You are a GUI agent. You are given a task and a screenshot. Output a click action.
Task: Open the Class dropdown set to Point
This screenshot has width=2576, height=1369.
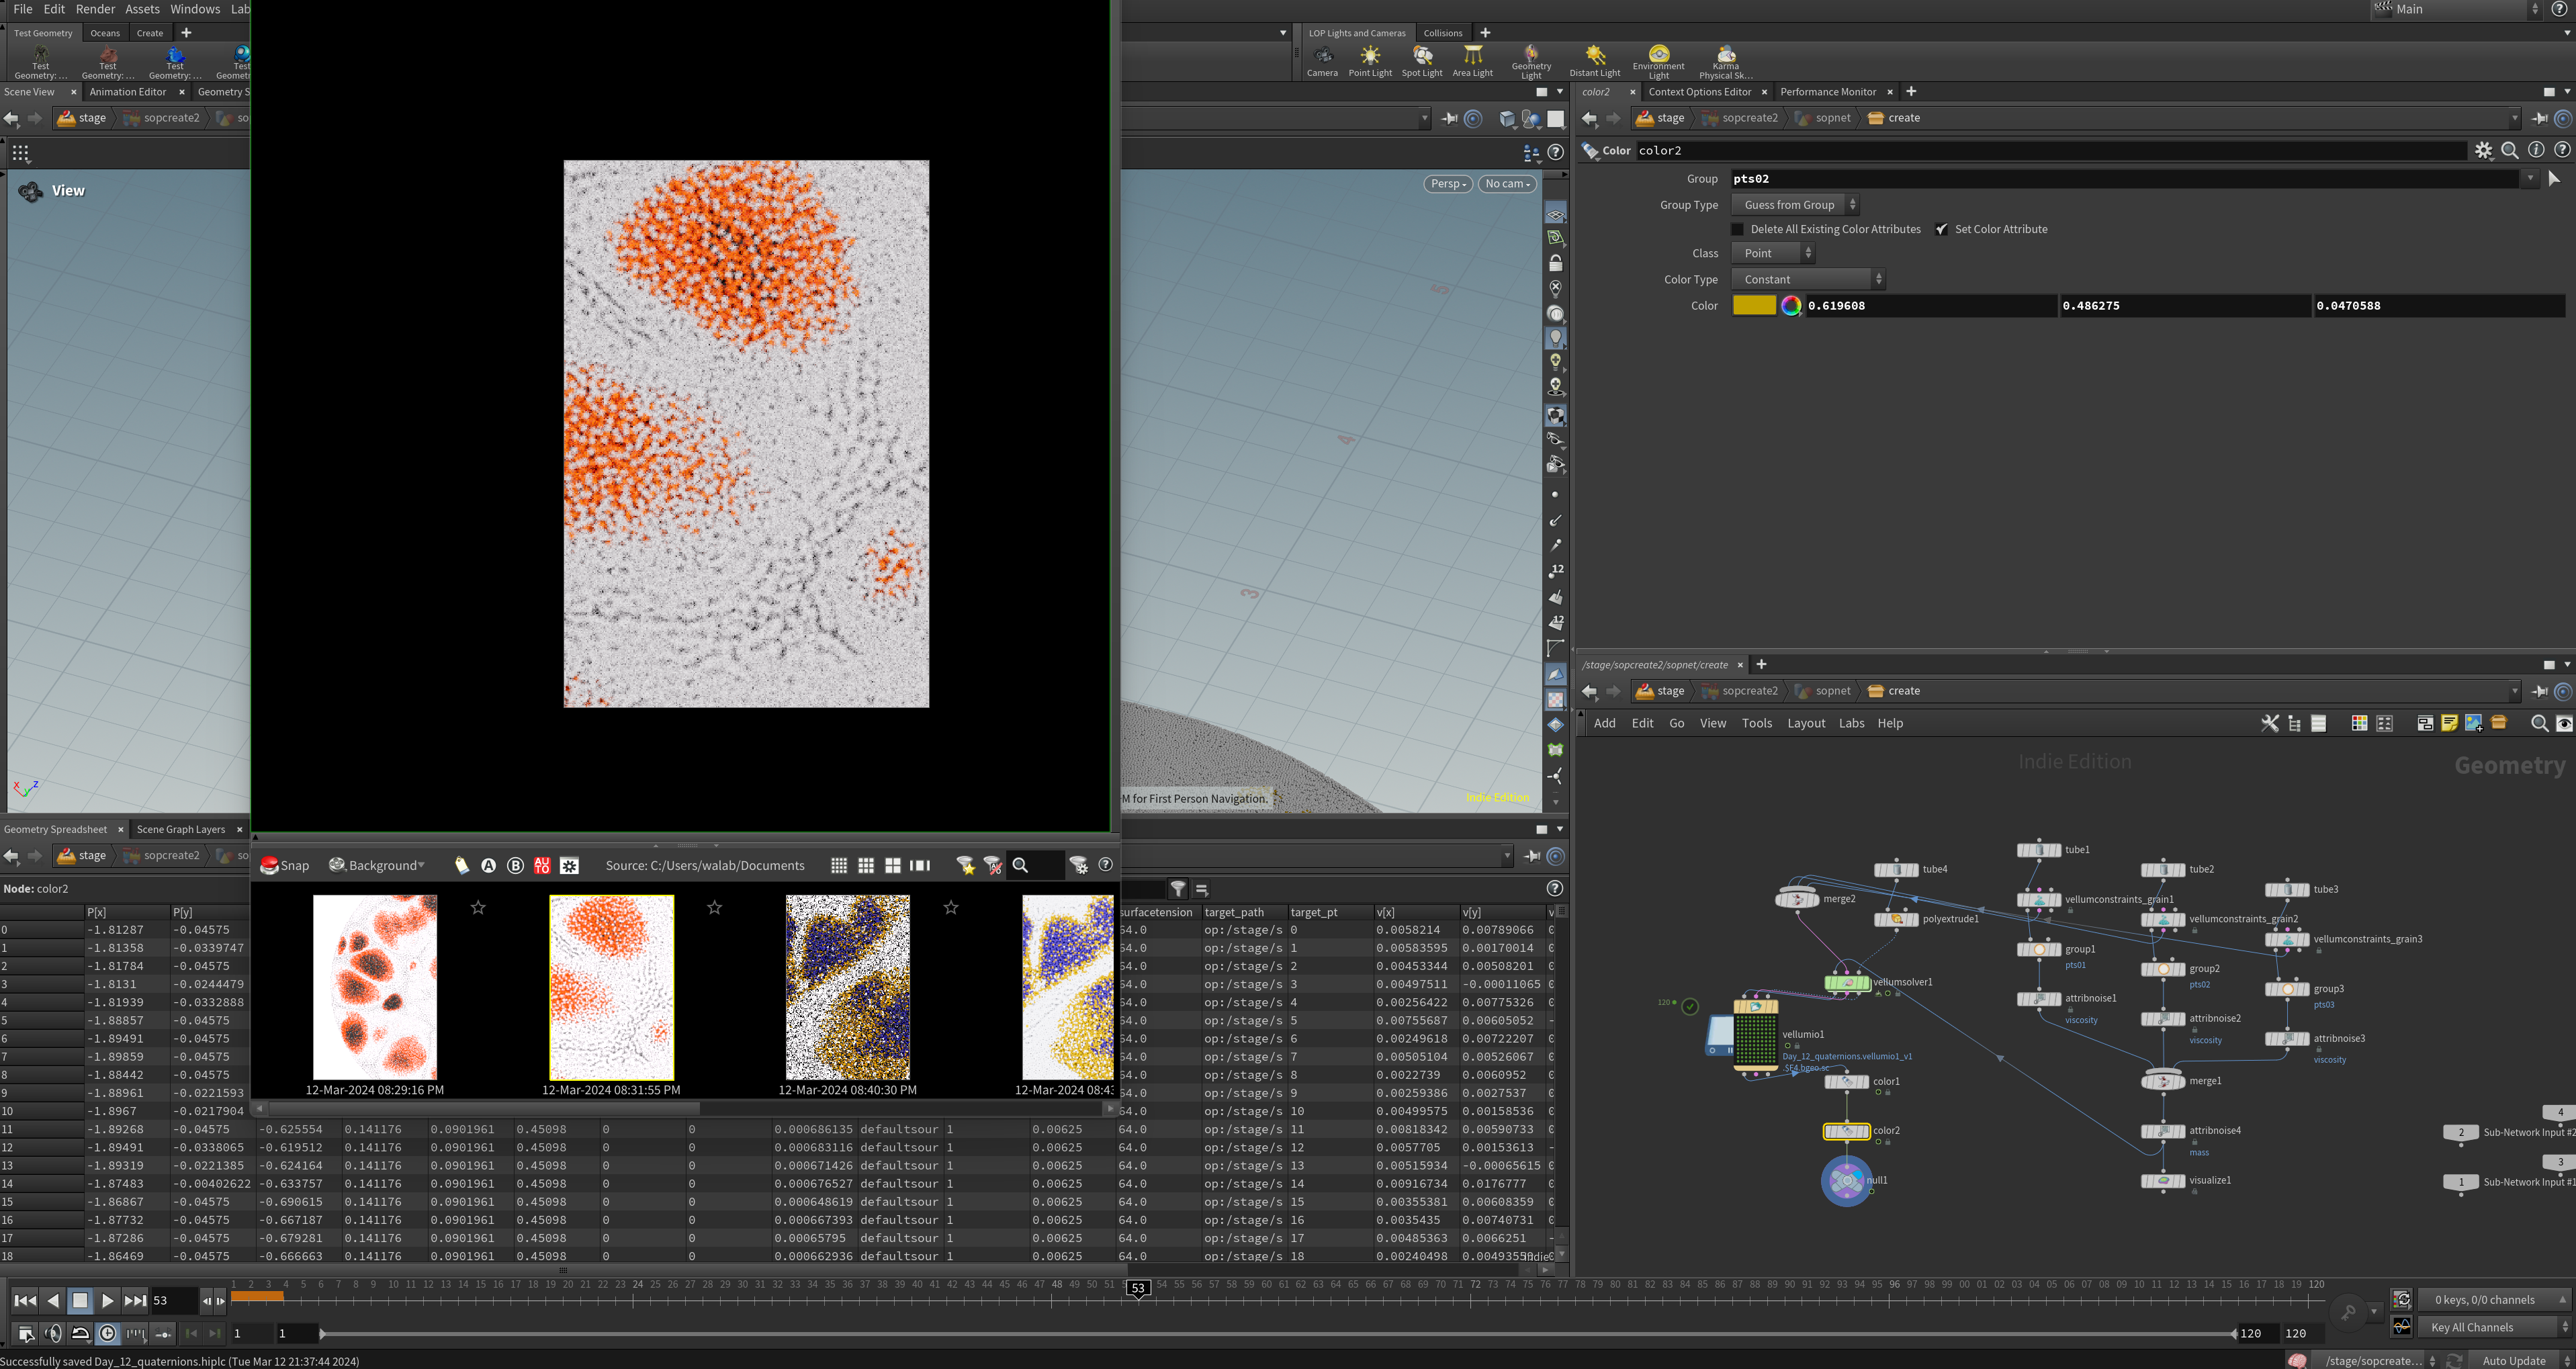1773,254
